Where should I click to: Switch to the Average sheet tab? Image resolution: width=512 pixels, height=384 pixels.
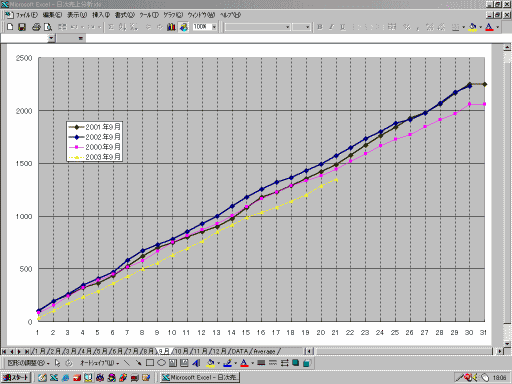tap(264, 351)
